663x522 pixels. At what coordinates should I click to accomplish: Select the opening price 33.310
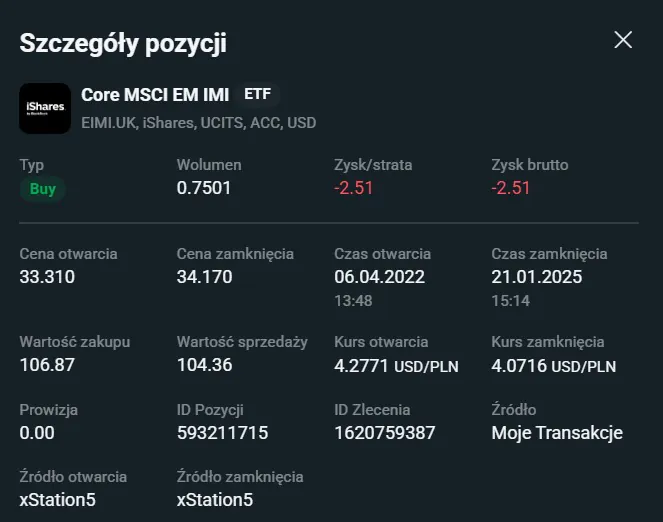tap(47, 277)
